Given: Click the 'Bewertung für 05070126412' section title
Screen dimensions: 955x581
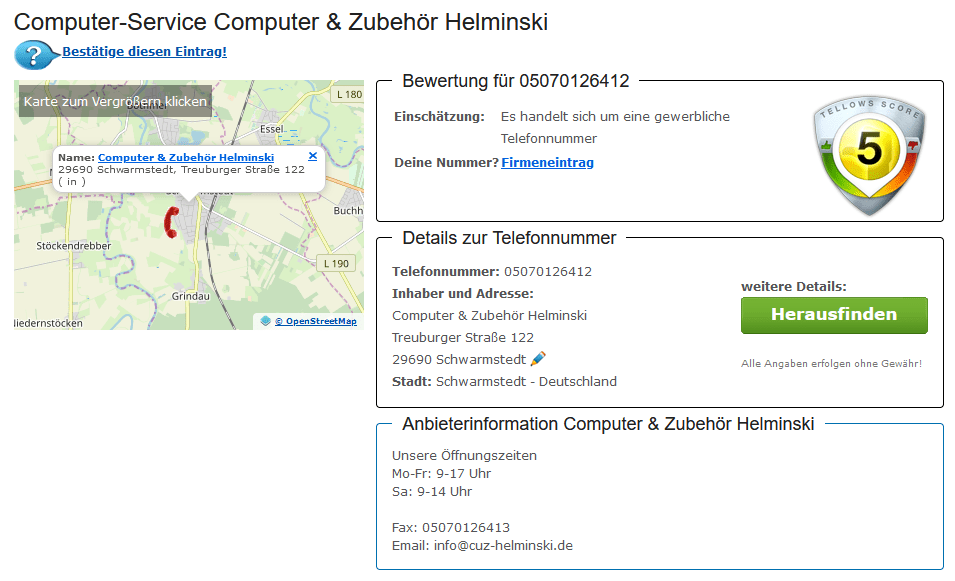Looking at the screenshot, I should pos(515,81).
